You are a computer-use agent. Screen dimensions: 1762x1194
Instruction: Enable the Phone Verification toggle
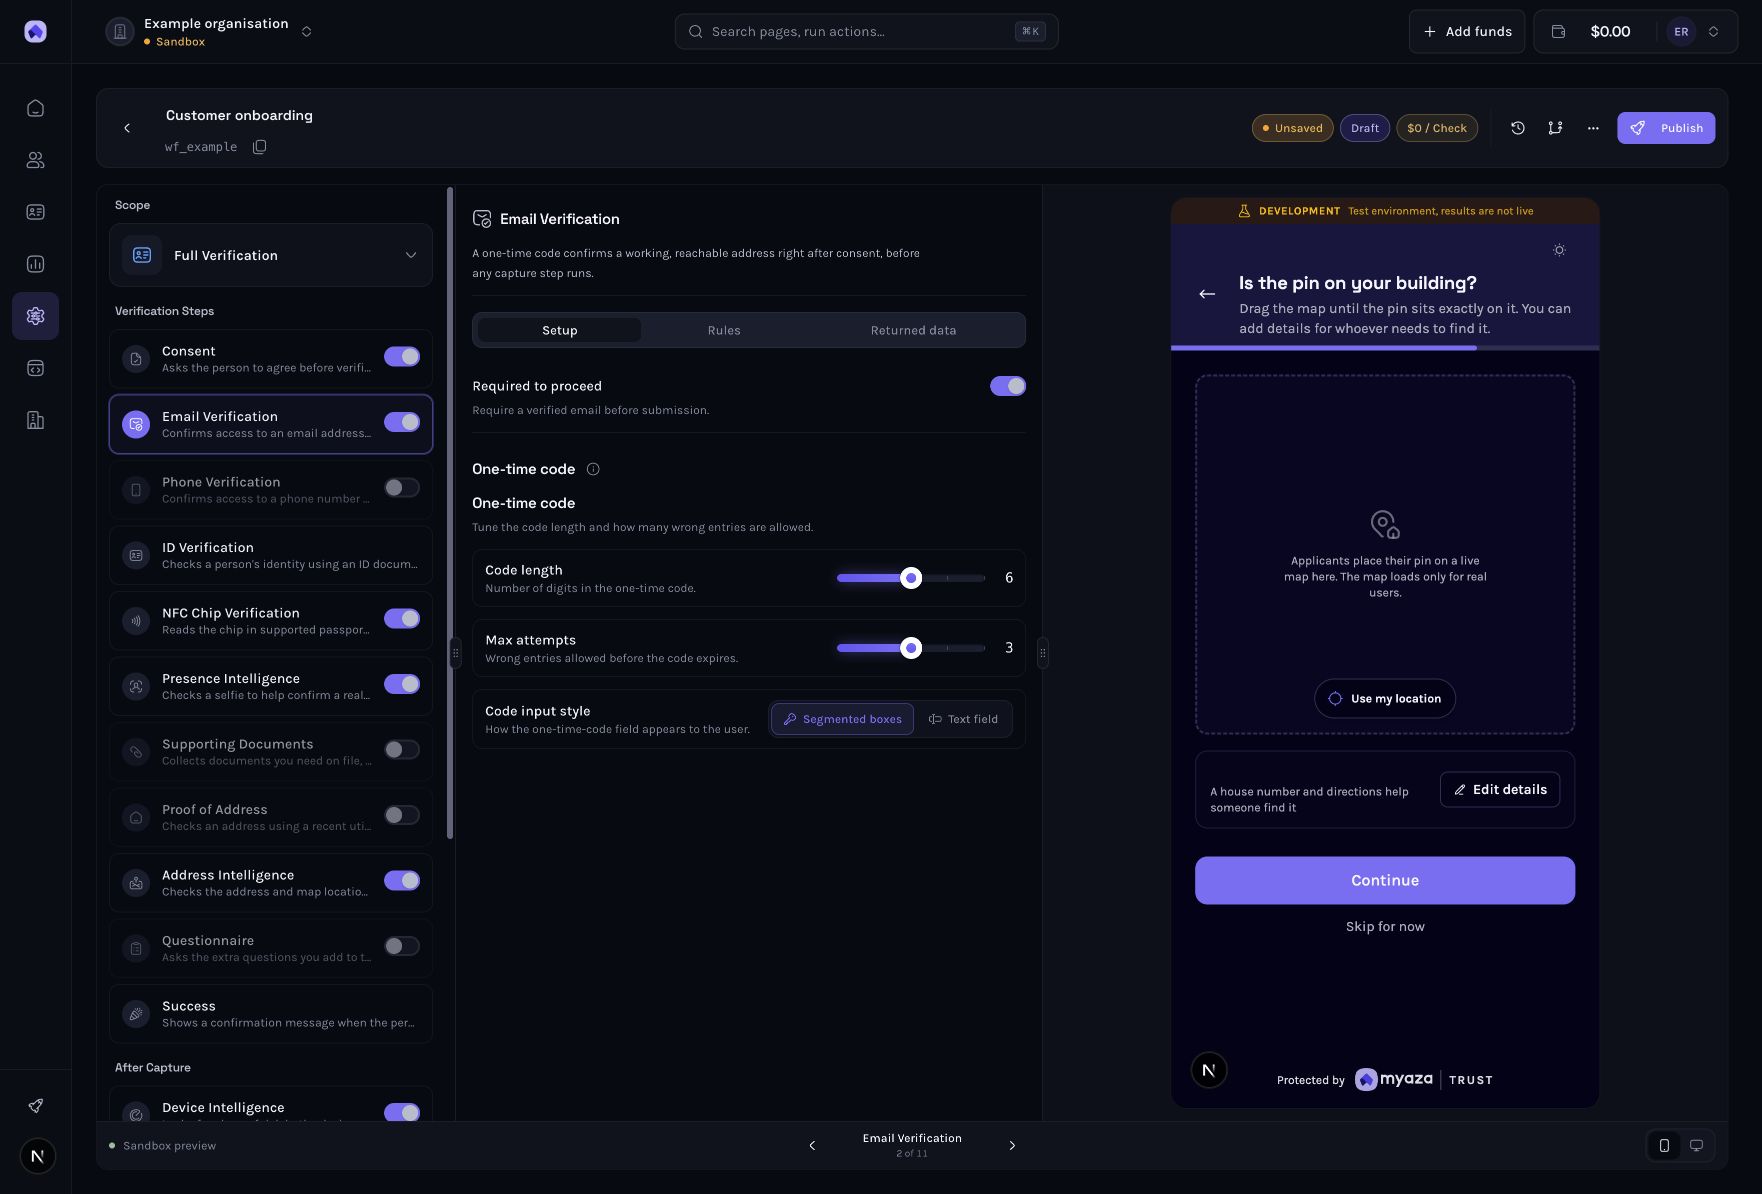[402, 488]
